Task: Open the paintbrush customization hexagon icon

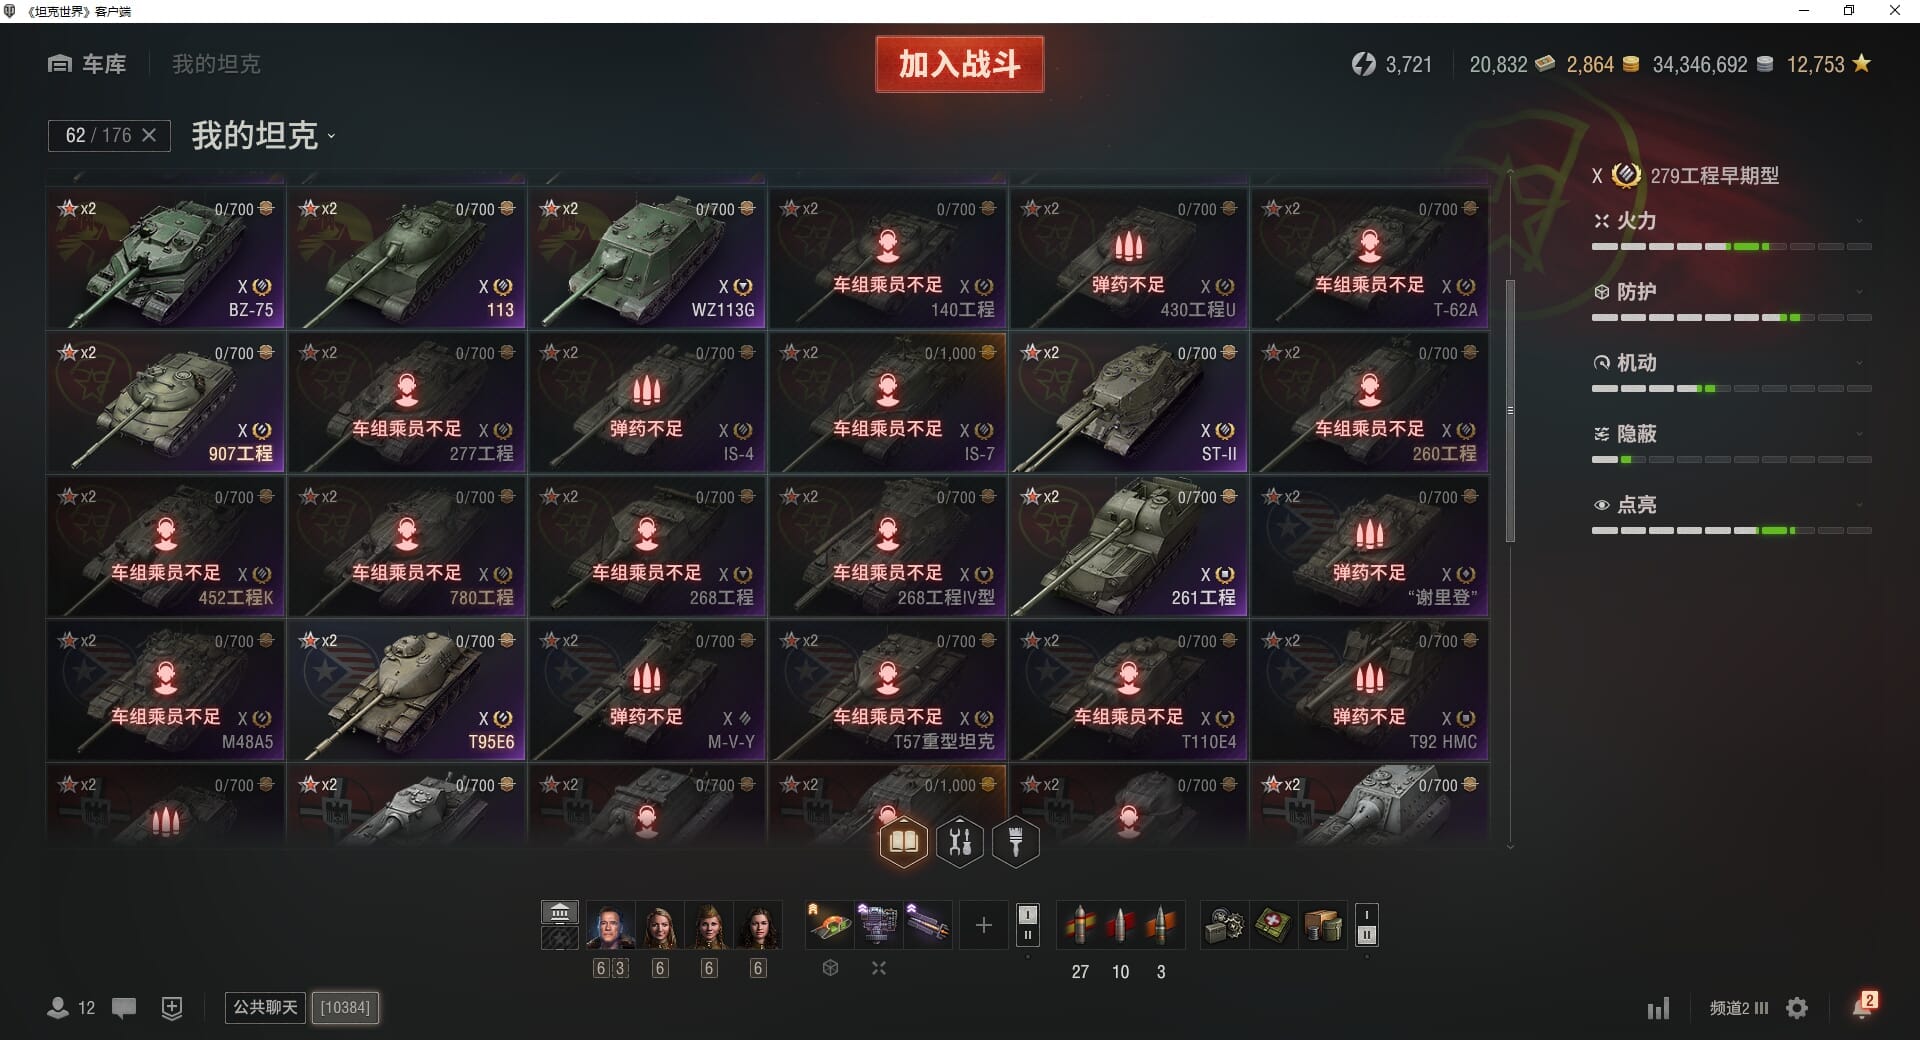Action: pos(1016,842)
